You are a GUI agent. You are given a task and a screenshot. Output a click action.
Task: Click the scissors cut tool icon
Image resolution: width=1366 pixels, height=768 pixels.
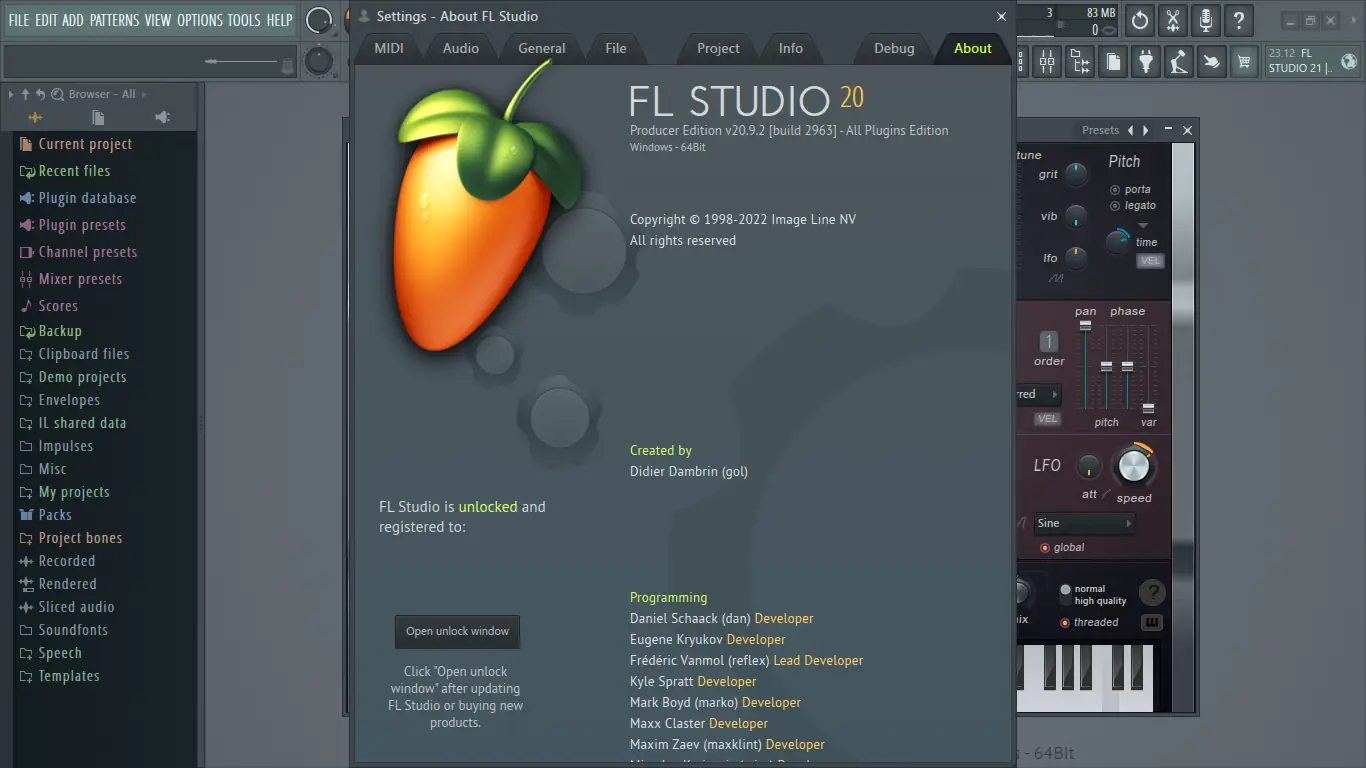(1172, 19)
